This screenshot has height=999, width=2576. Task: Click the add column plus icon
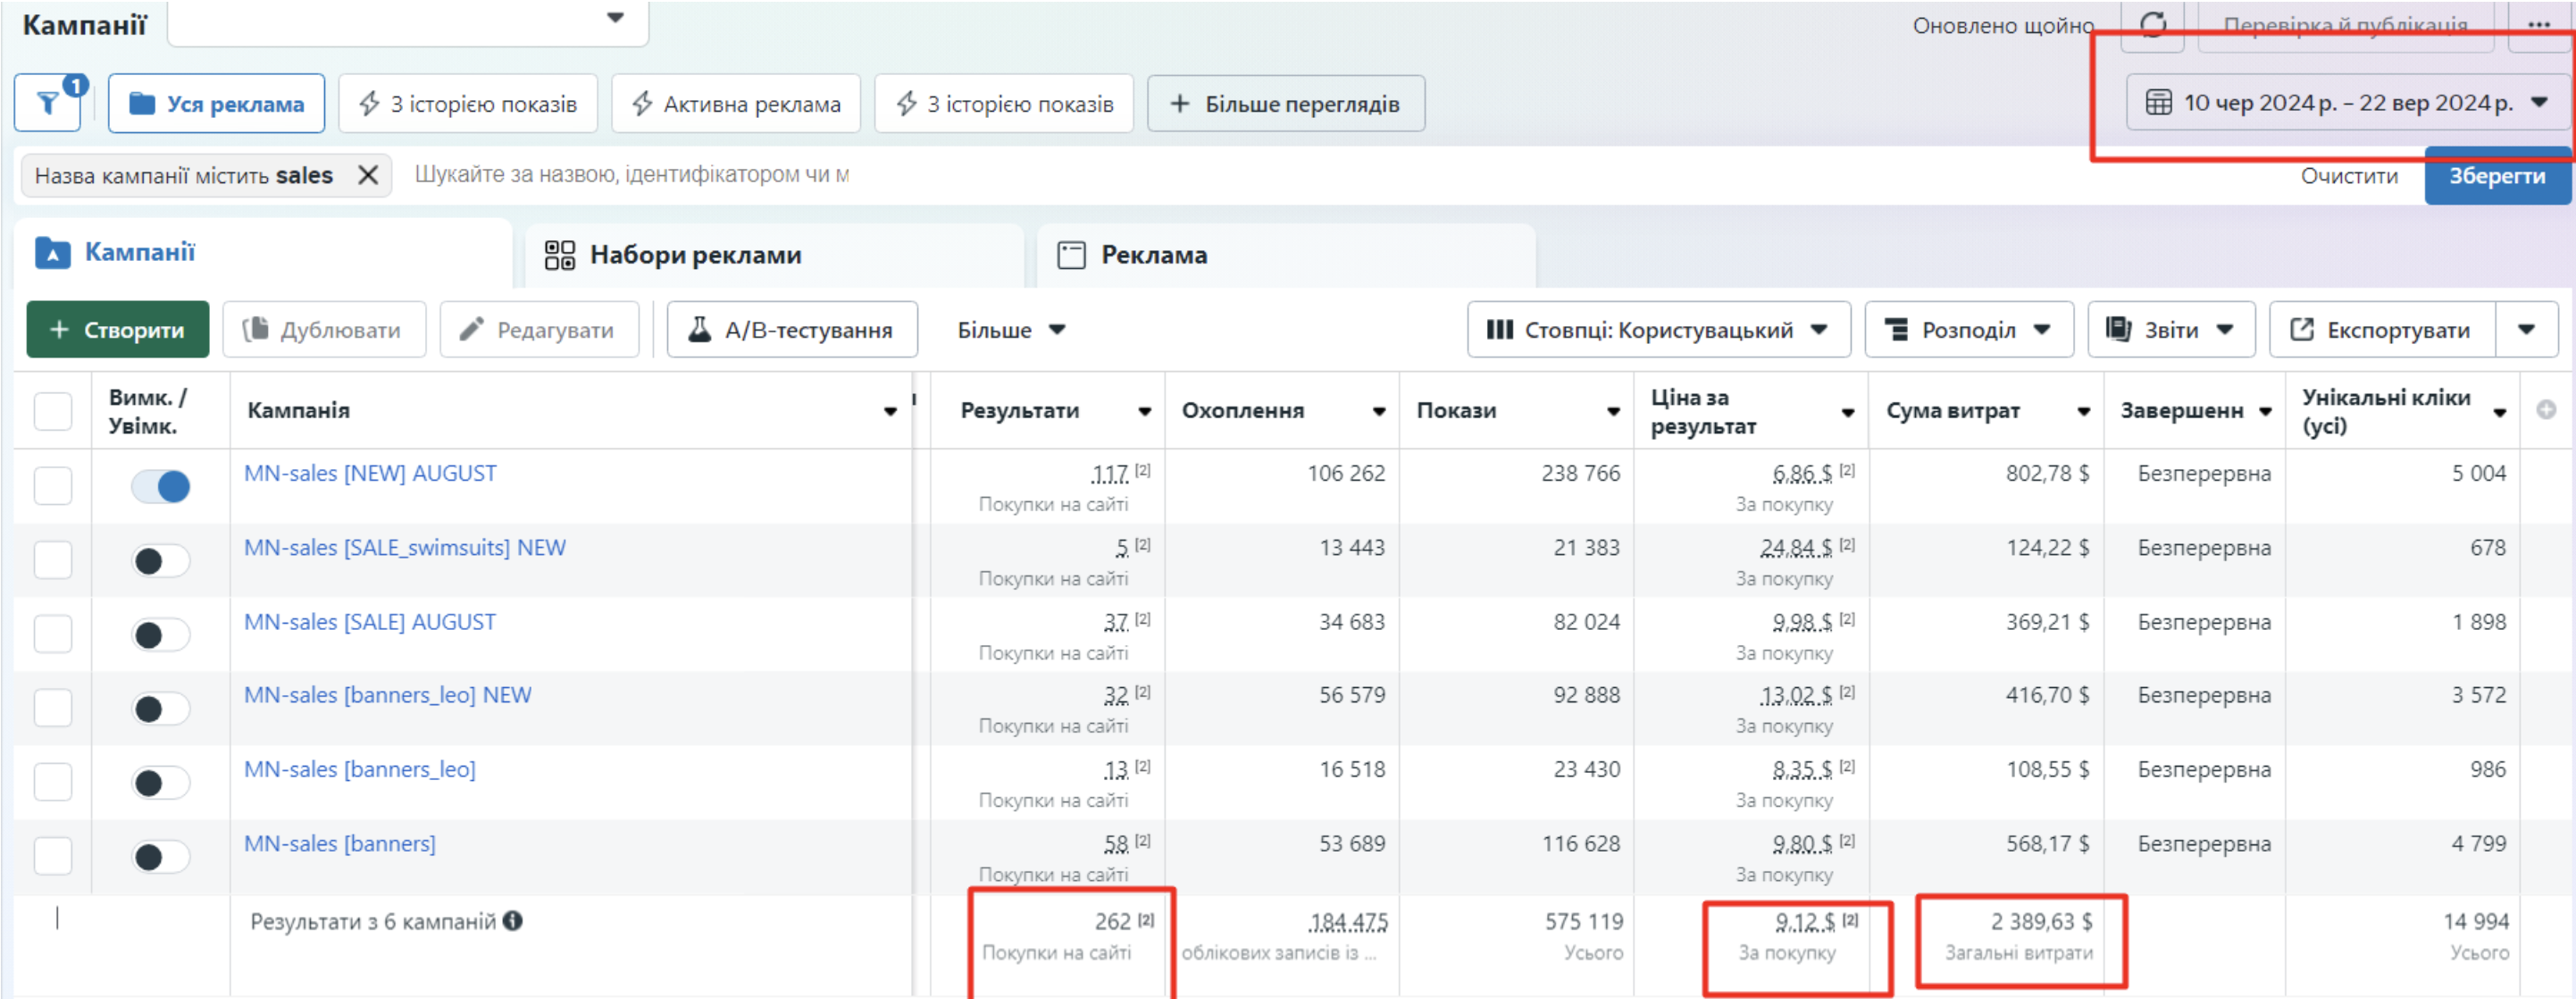[2546, 410]
